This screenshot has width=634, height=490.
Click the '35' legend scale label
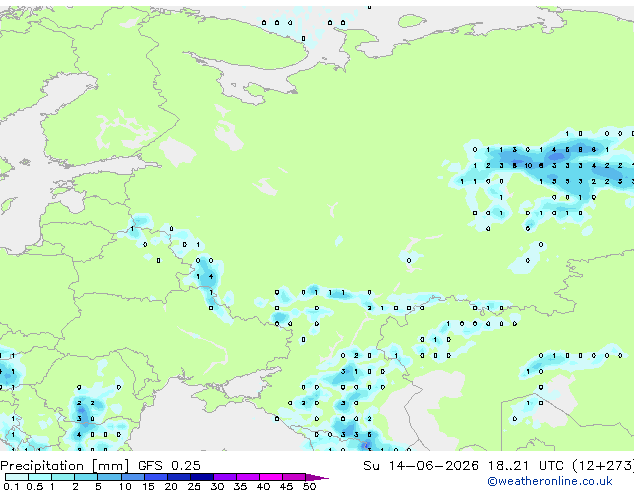pyautogui.click(x=240, y=486)
